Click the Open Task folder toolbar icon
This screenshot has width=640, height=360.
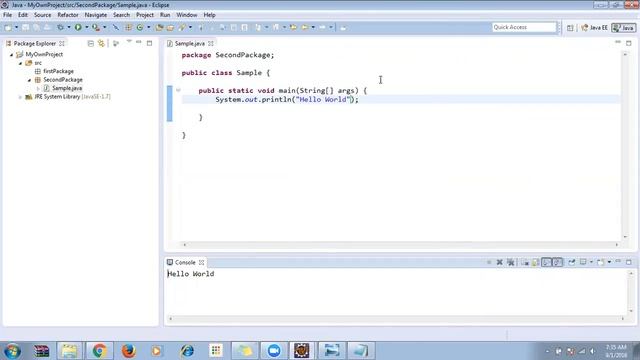170,27
